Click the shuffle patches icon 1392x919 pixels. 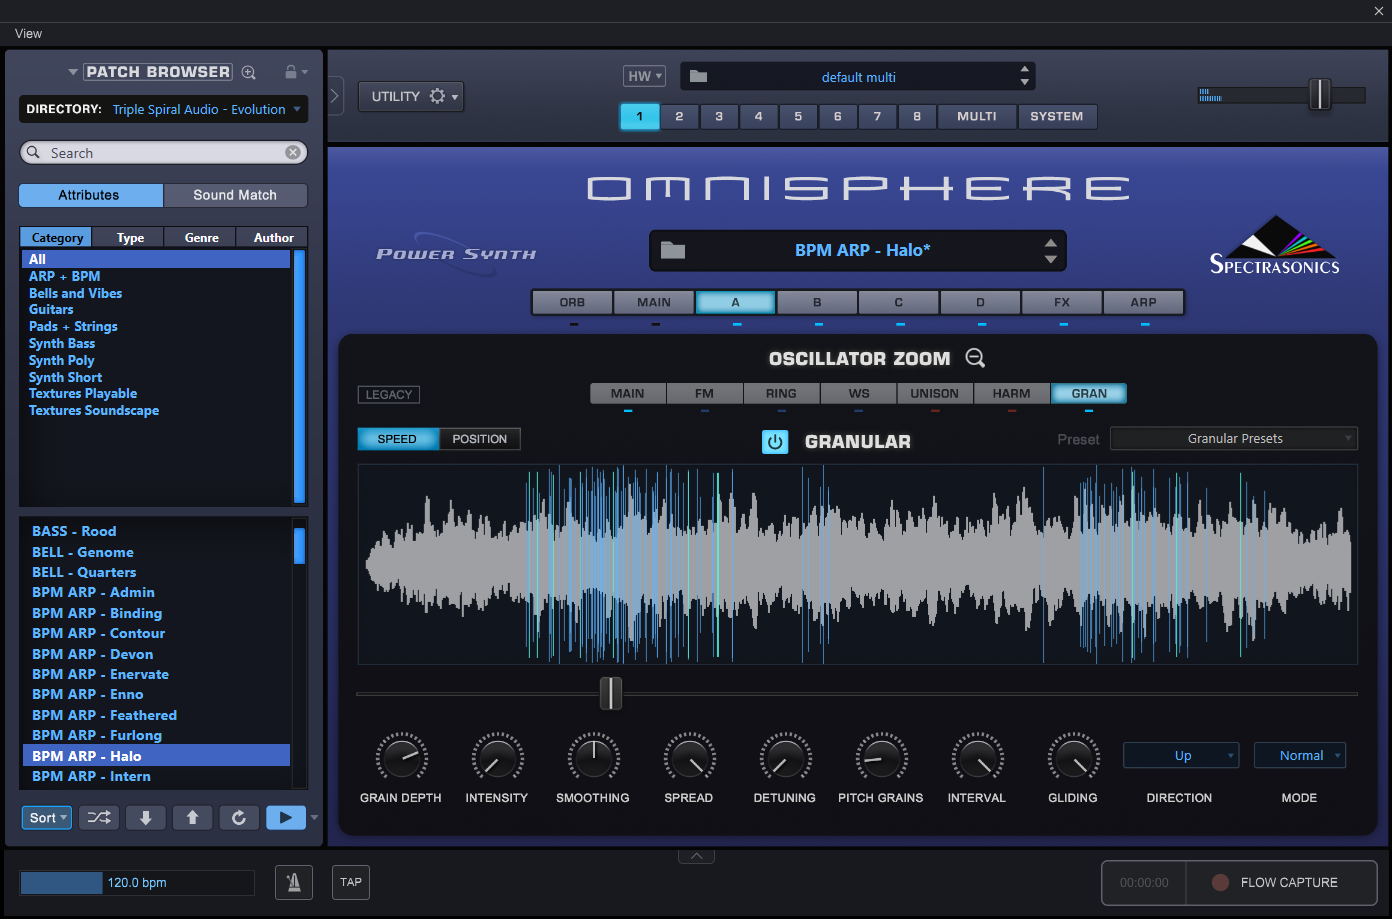point(99,817)
